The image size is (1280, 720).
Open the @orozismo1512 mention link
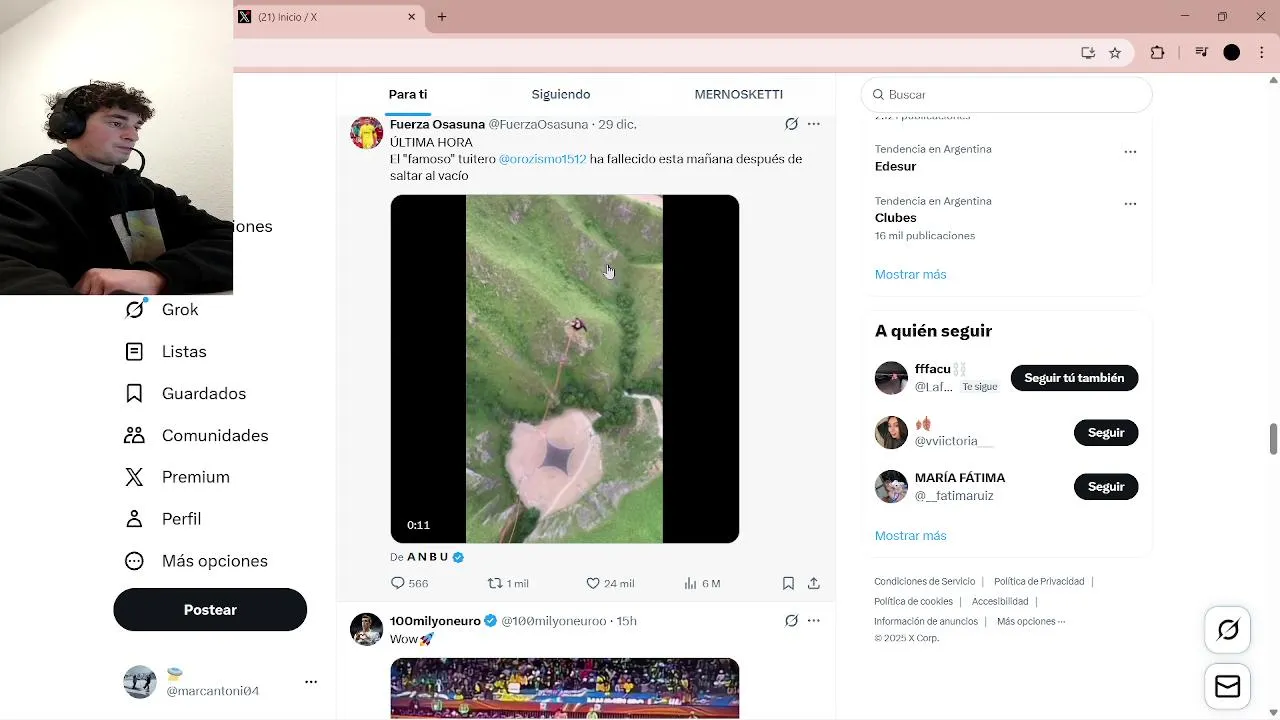tap(542, 159)
